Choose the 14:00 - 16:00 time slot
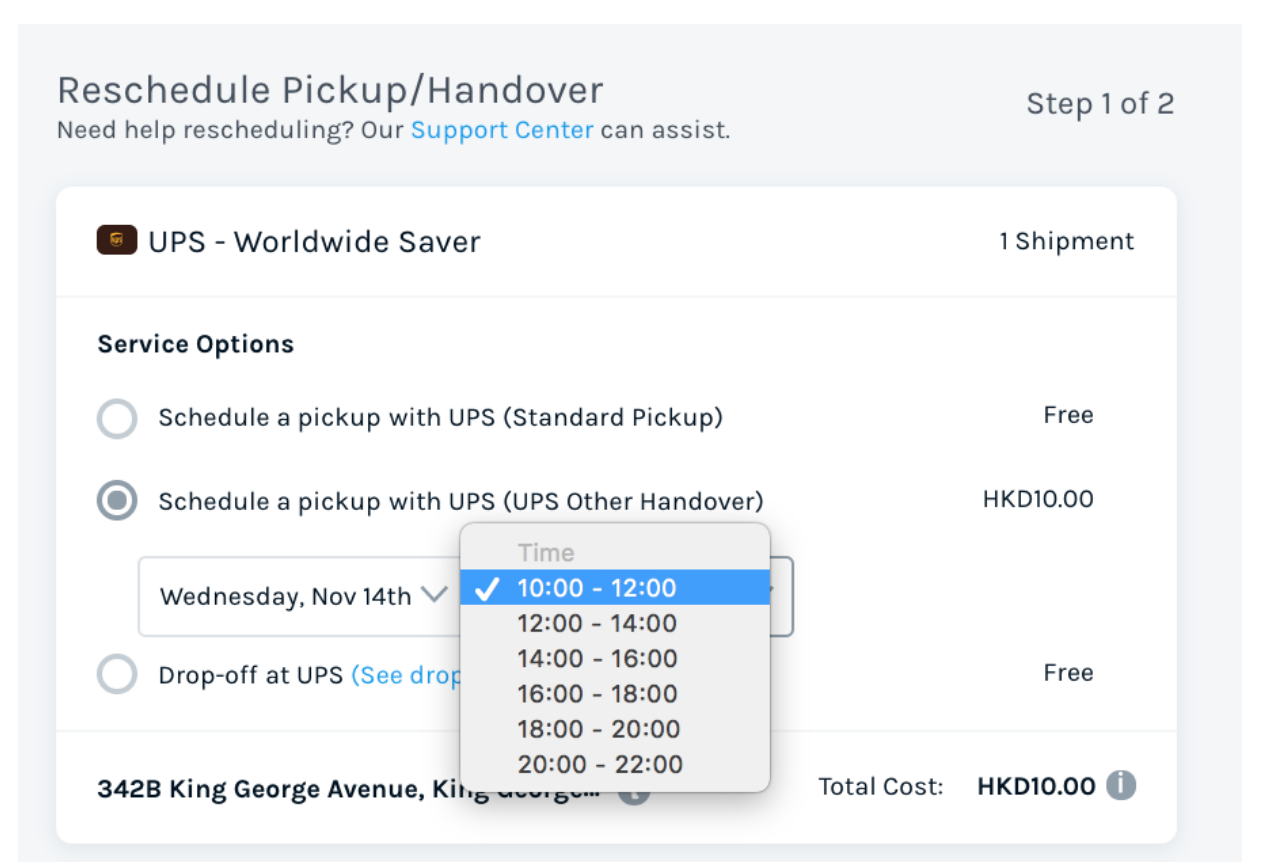This screenshot has height=862, width=1282. pos(615,658)
